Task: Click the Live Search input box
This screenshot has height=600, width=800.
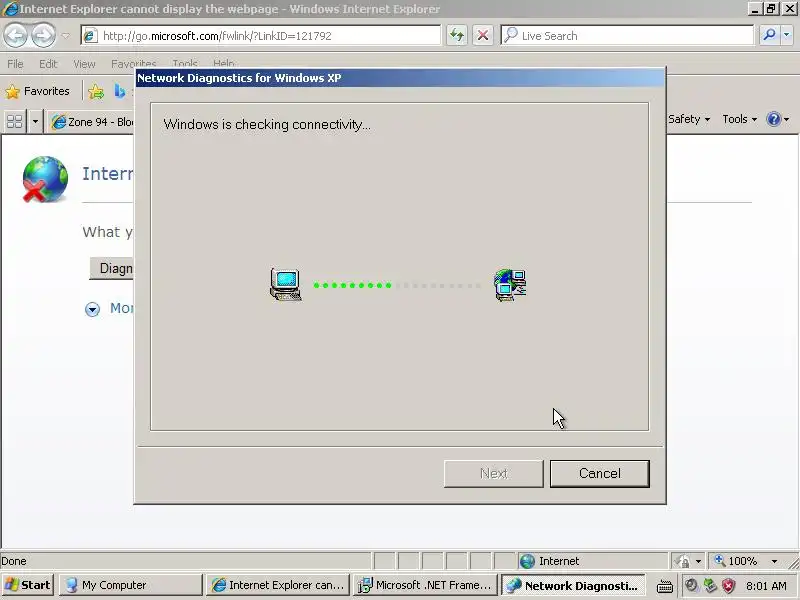Action: pos(627,36)
